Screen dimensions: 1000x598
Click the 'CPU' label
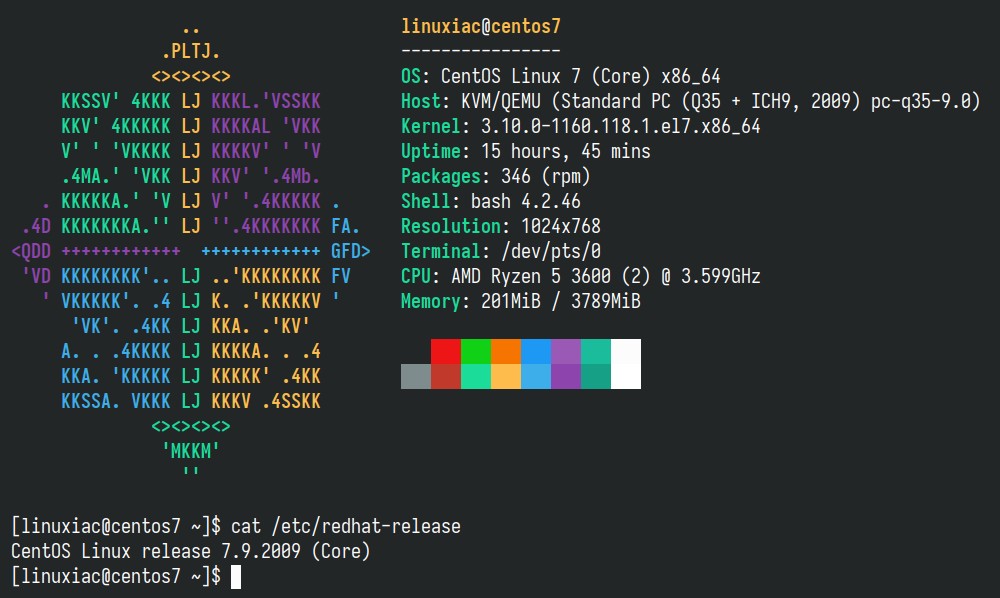point(416,276)
